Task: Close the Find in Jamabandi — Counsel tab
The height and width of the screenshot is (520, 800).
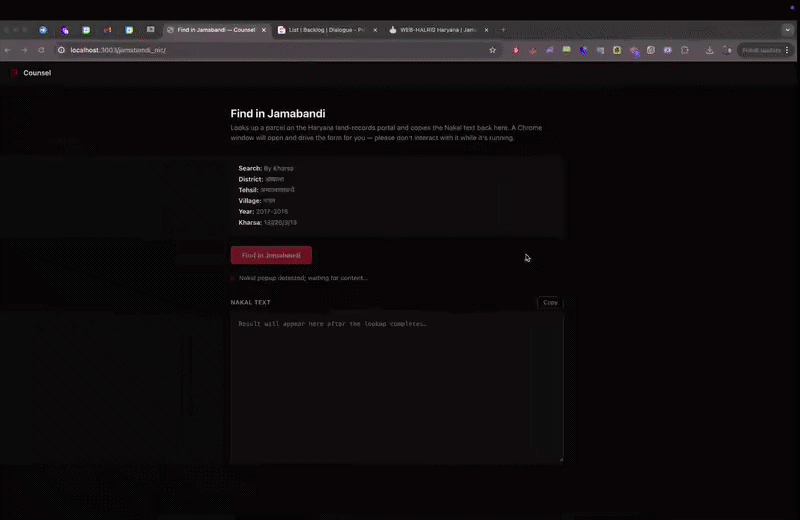Action: 264,30
